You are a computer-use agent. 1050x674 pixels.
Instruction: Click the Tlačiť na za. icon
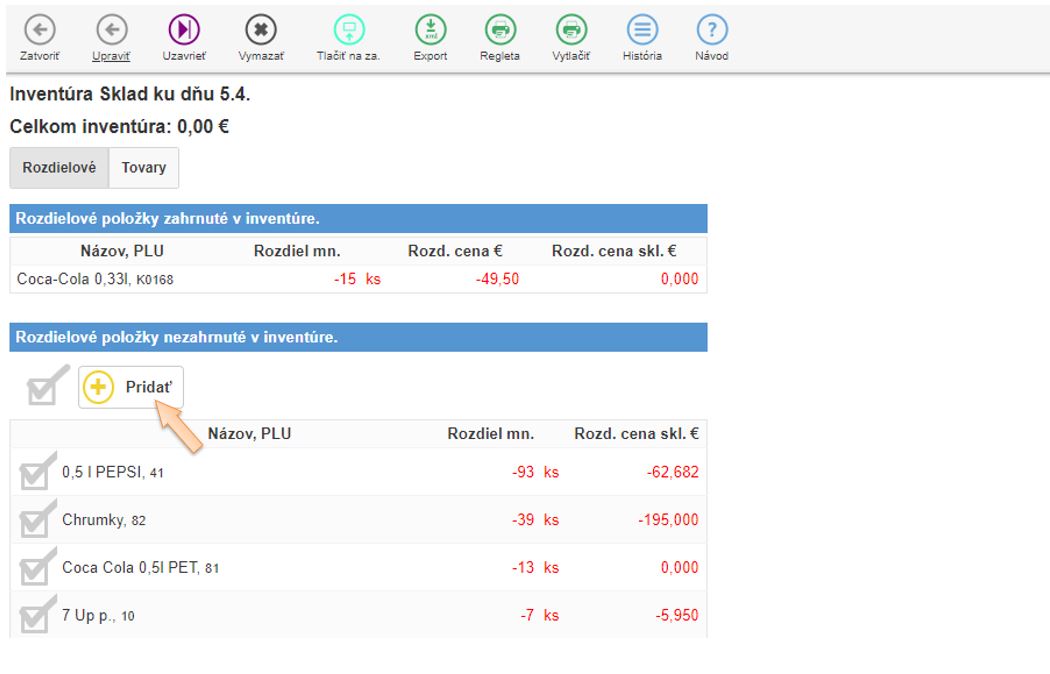(348, 30)
